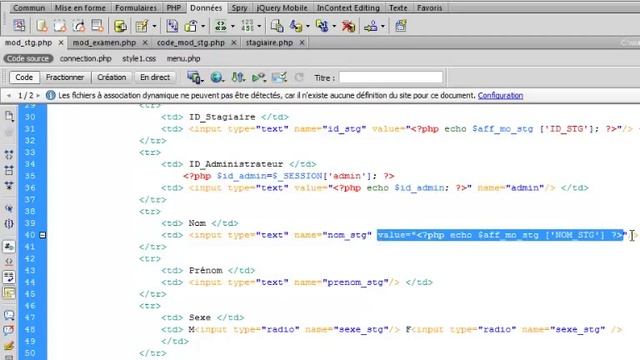
Task: Open the User Authentication dropdown arrow
Action: point(382,27)
